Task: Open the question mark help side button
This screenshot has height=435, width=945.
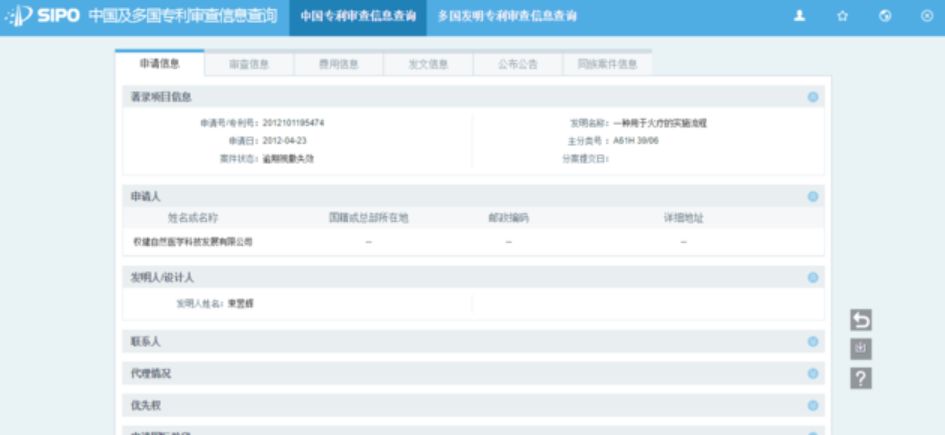Action: click(861, 378)
